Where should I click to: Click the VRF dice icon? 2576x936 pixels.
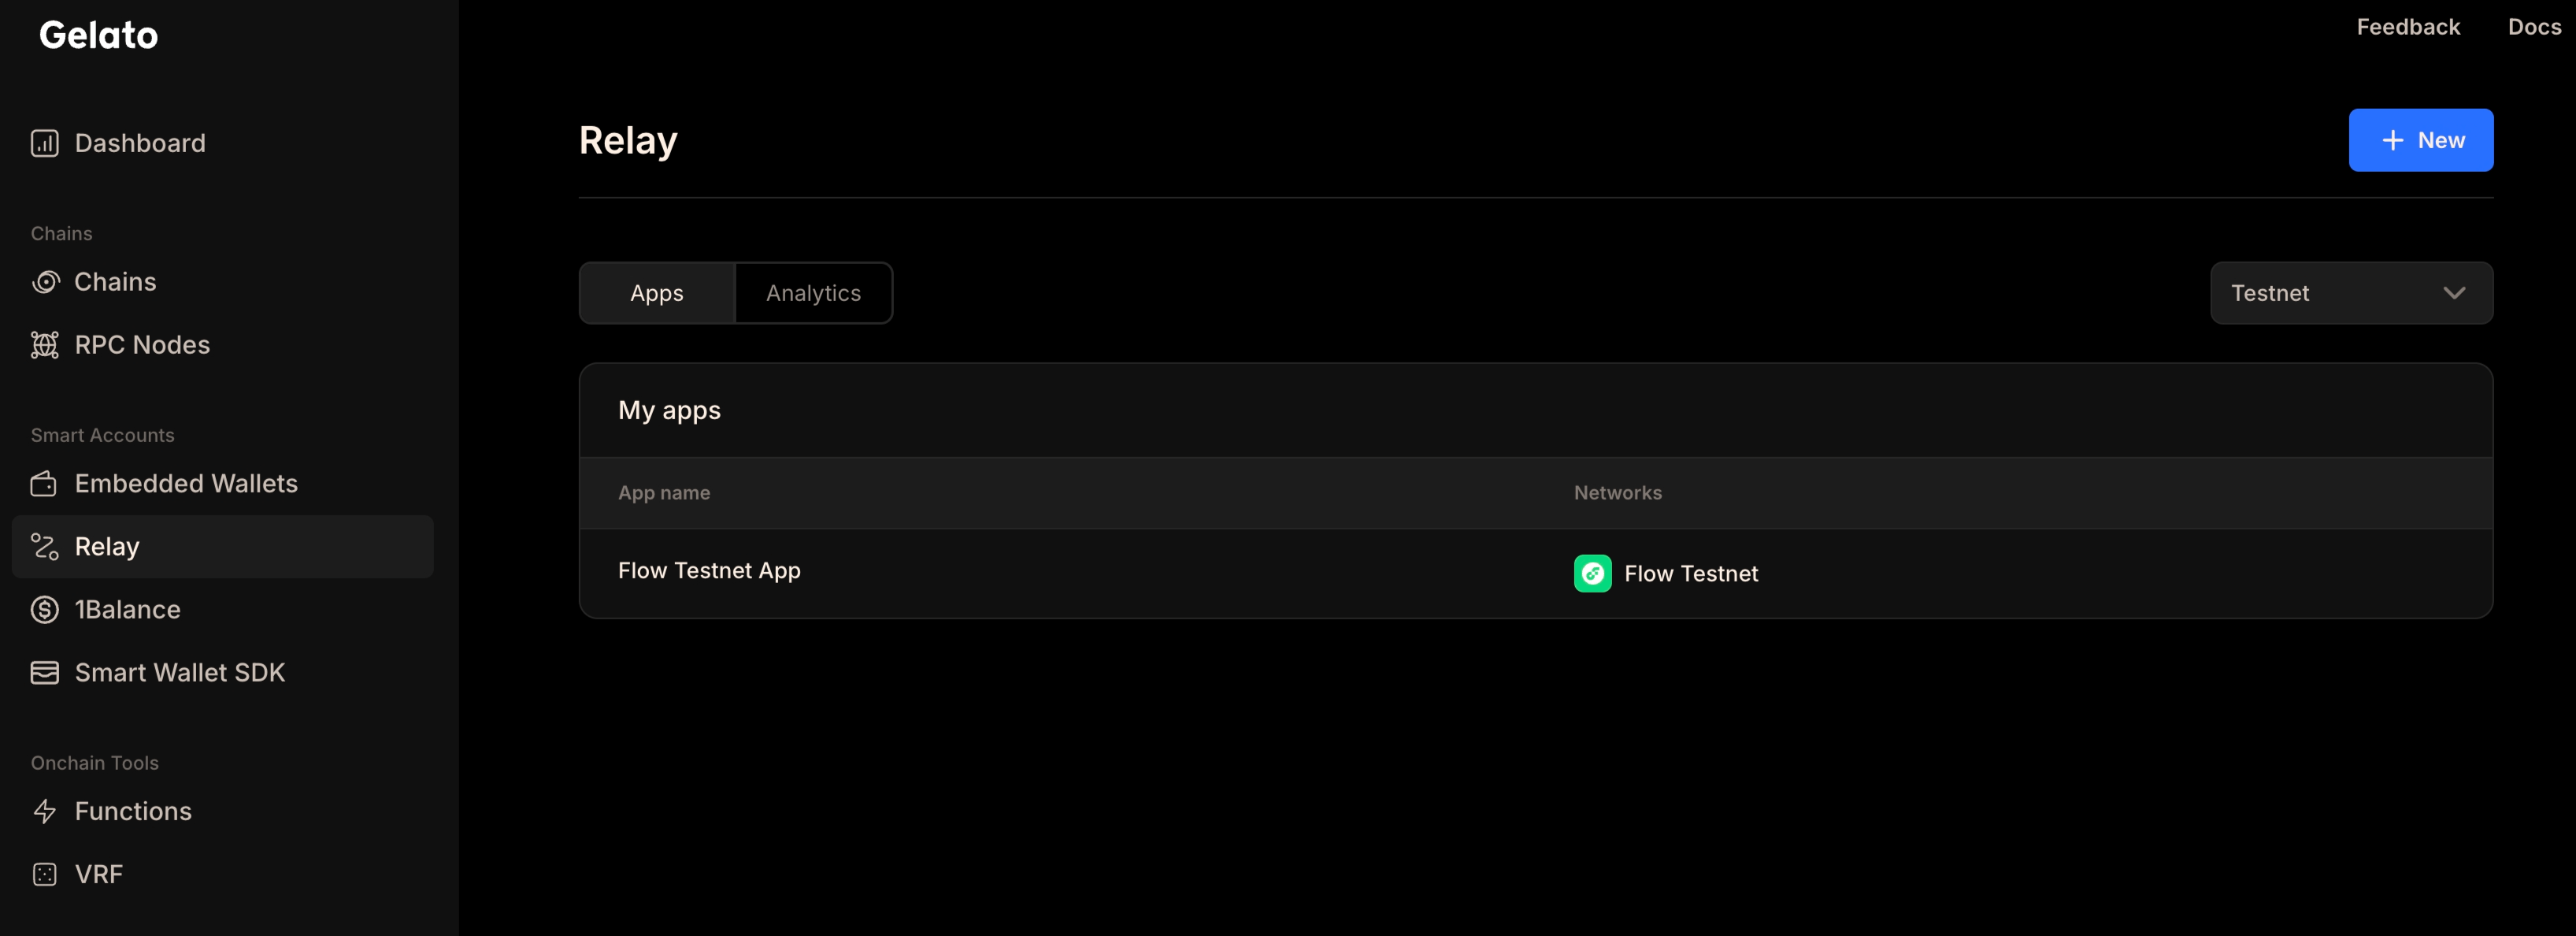click(x=44, y=873)
